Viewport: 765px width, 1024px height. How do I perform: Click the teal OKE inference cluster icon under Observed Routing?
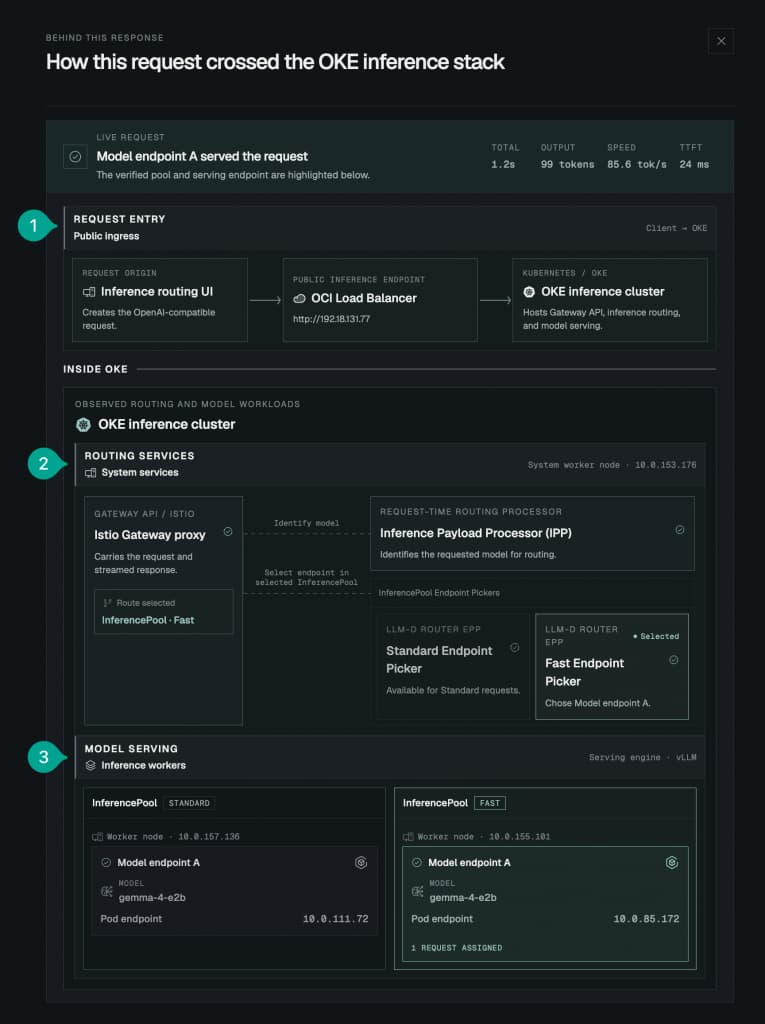[83, 424]
